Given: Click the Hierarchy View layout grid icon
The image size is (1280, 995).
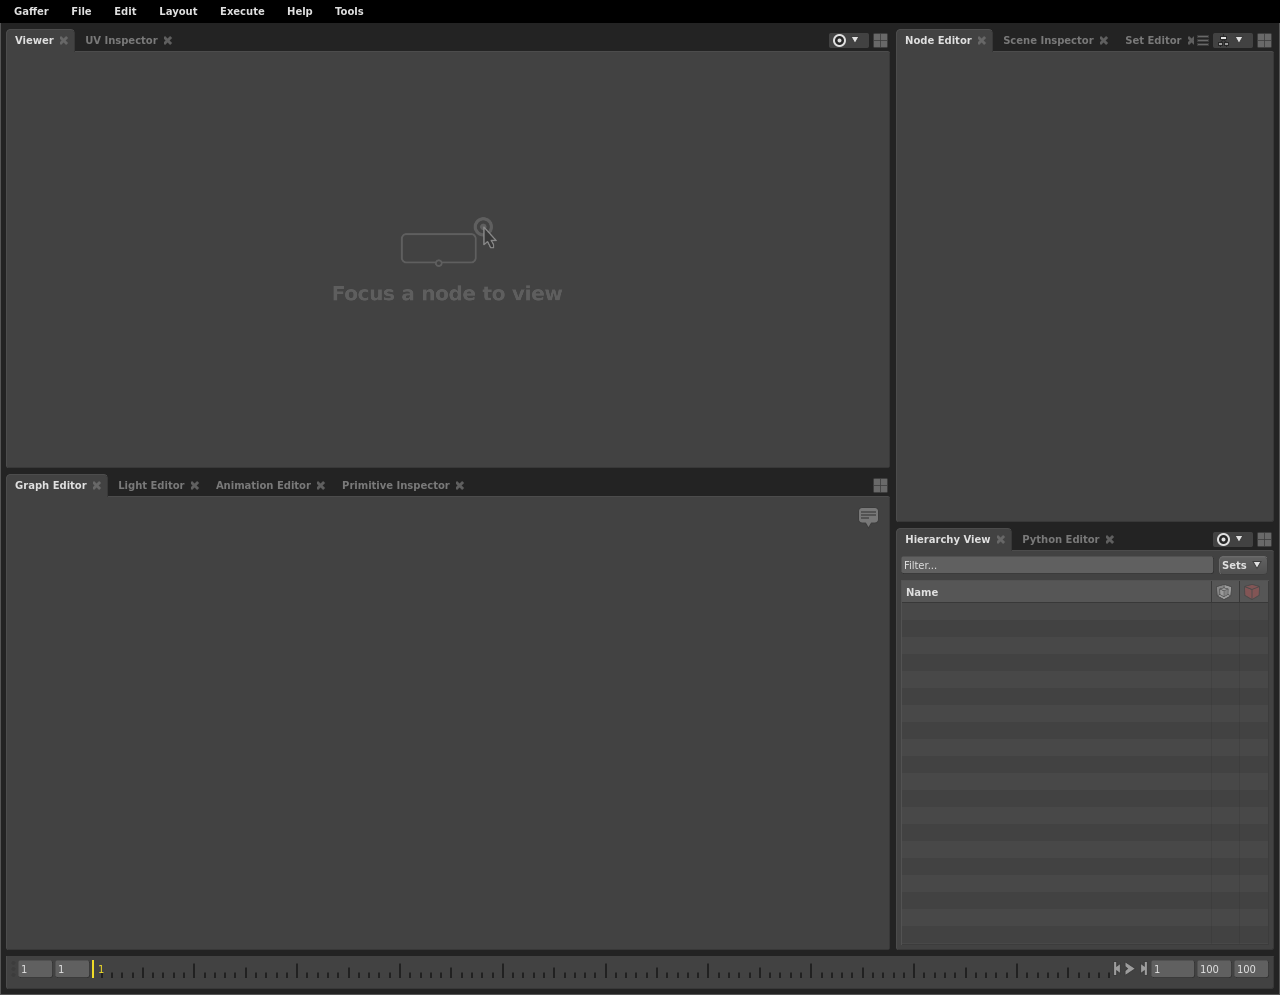Looking at the screenshot, I should (x=1264, y=540).
